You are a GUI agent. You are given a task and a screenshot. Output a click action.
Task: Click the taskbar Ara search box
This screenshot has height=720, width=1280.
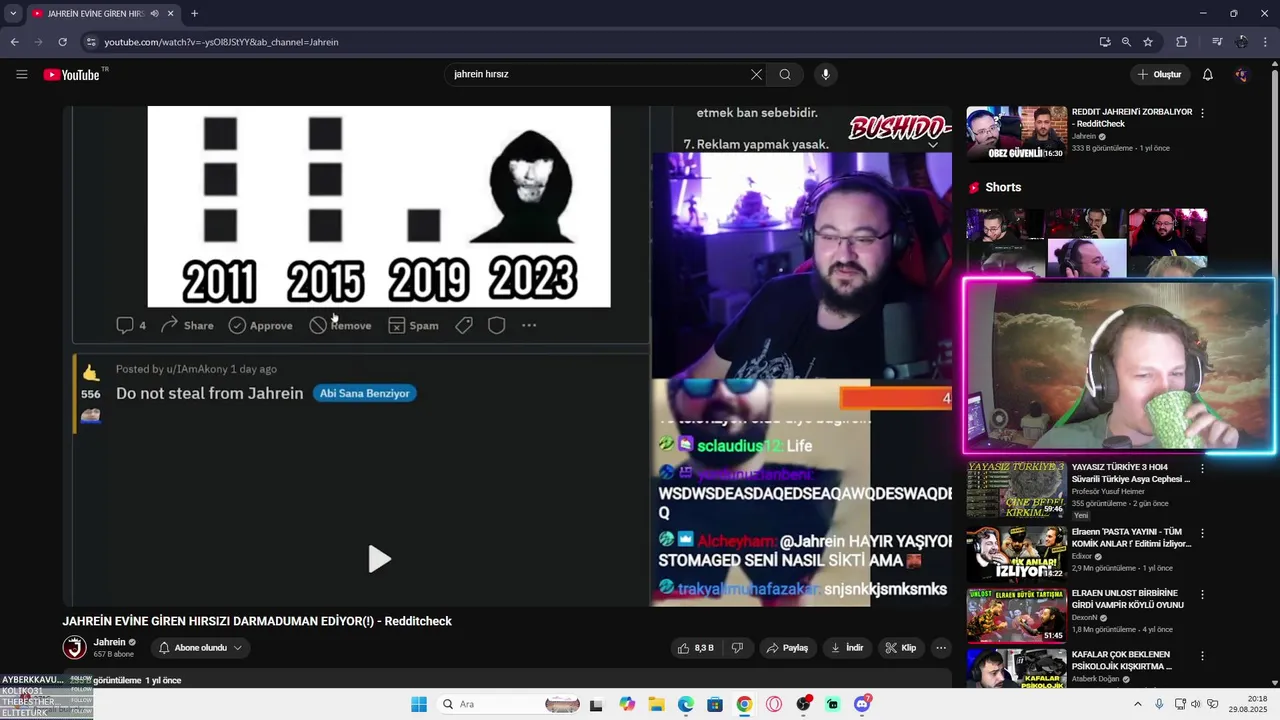pos(510,704)
